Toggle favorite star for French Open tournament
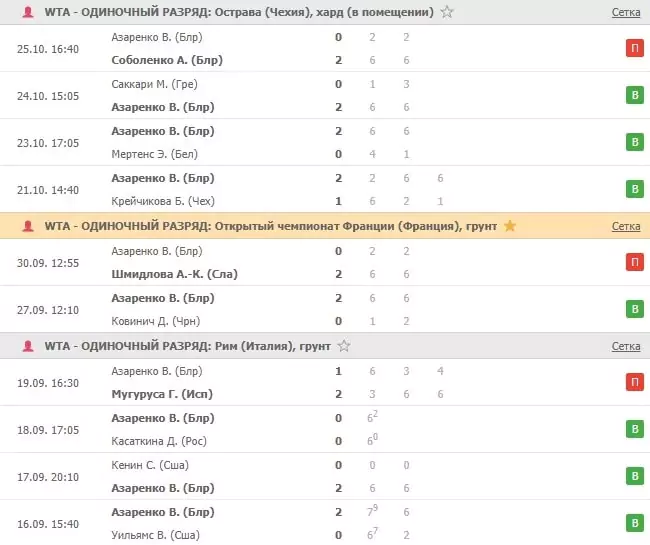Image resolution: width=650 pixels, height=545 pixels. click(509, 226)
